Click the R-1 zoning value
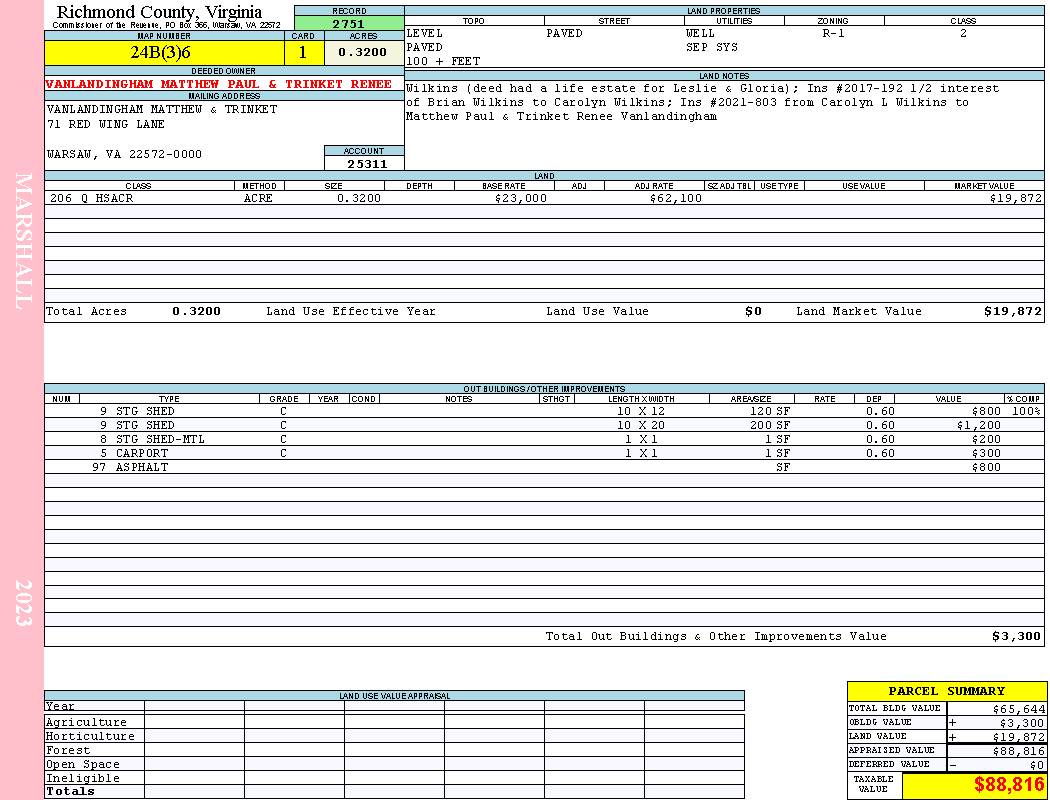 833,33
